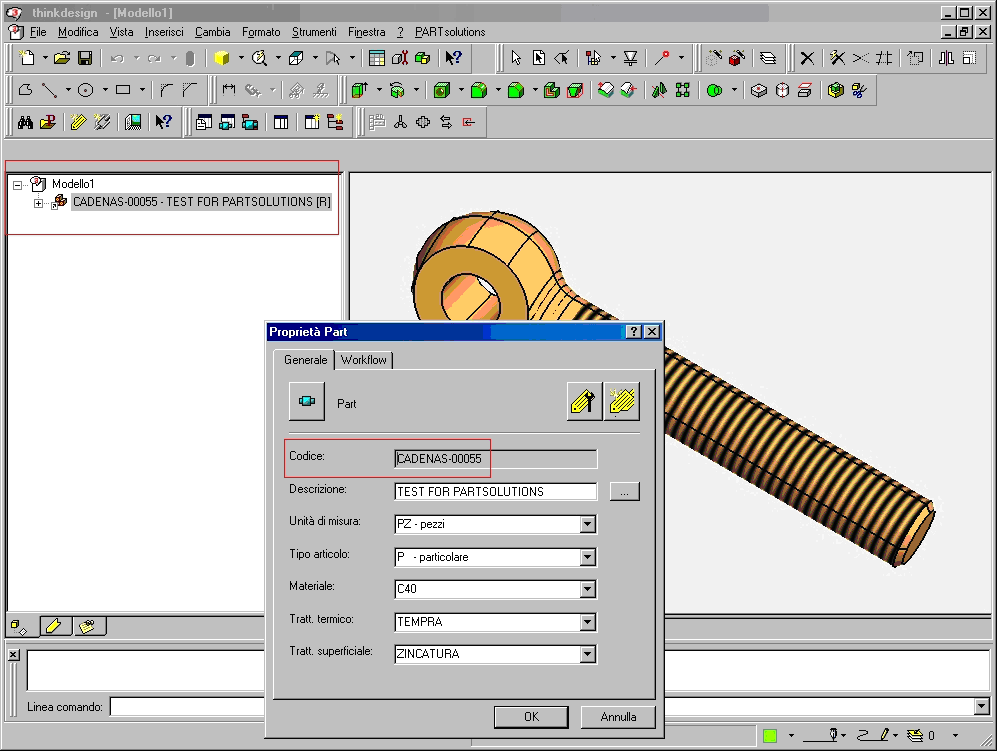Open the Materiale dropdown
Viewport: 997px width, 751px height.
[588, 589]
